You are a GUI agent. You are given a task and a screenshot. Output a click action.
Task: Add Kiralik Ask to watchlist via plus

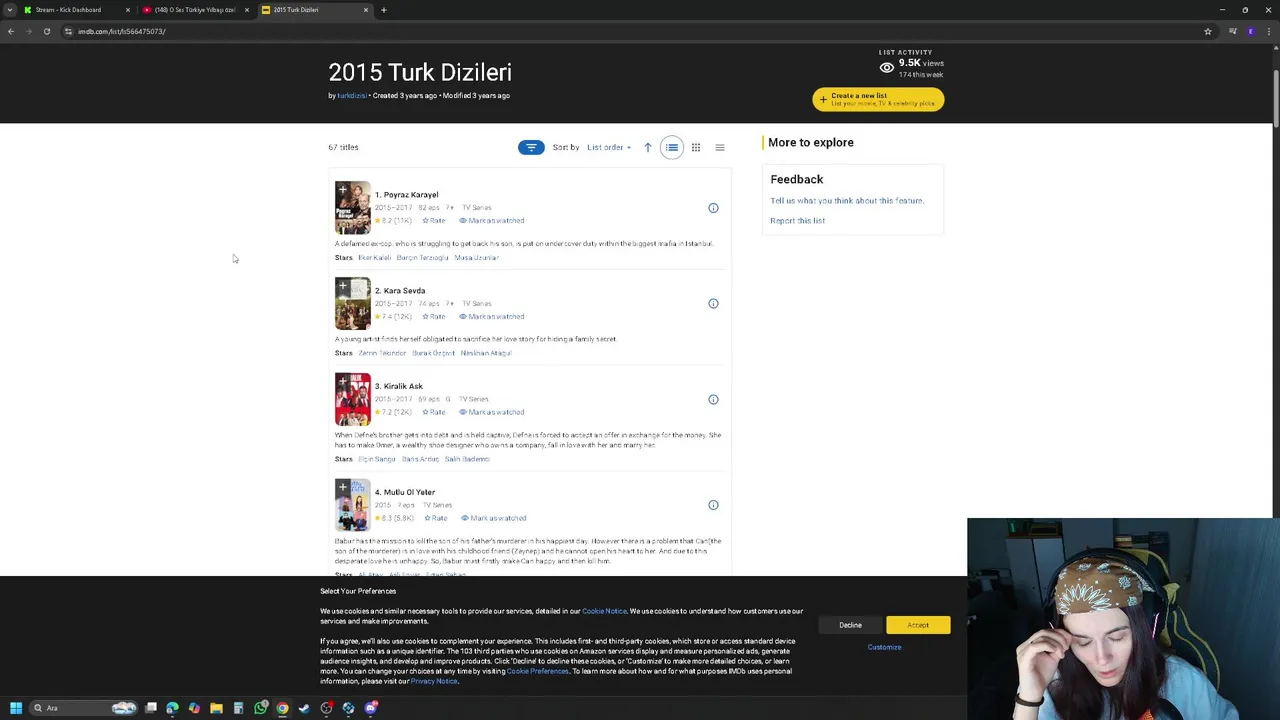[342, 381]
